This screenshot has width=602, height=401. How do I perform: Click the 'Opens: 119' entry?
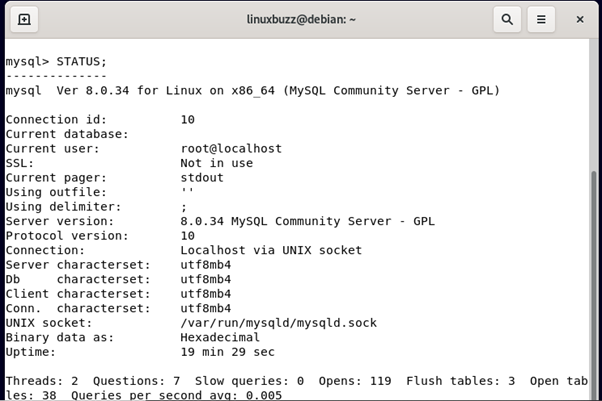(x=355, y=381)
